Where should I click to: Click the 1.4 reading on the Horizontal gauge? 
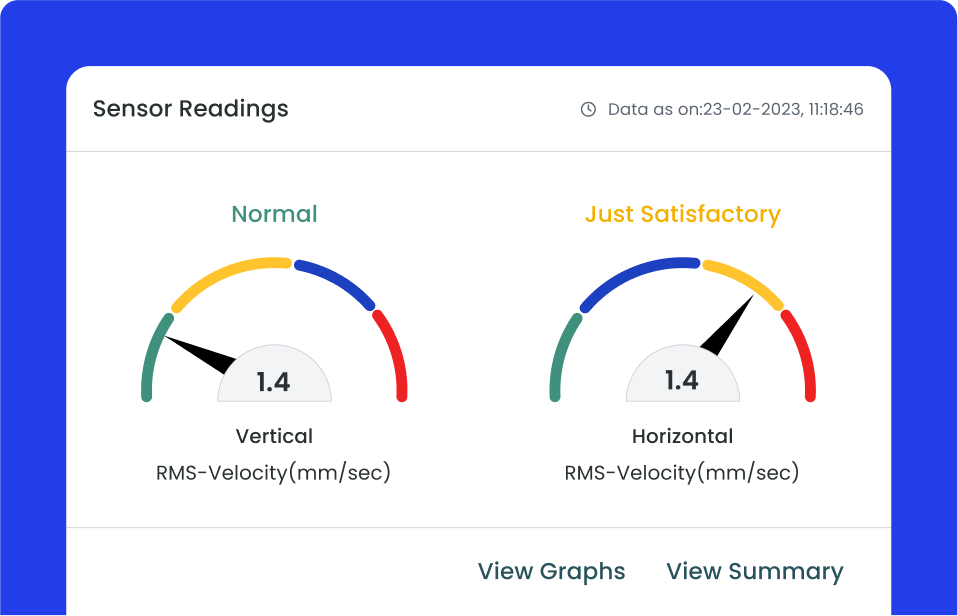tap(683, 381)
